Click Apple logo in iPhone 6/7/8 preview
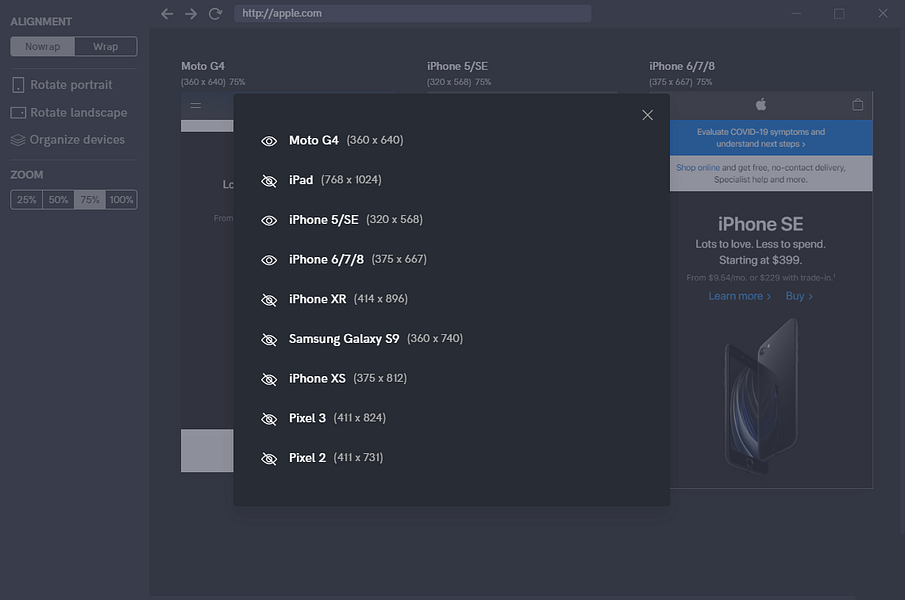Image resolution: width=905 pixels, height=600 pixels. click(x=761, y=104)
